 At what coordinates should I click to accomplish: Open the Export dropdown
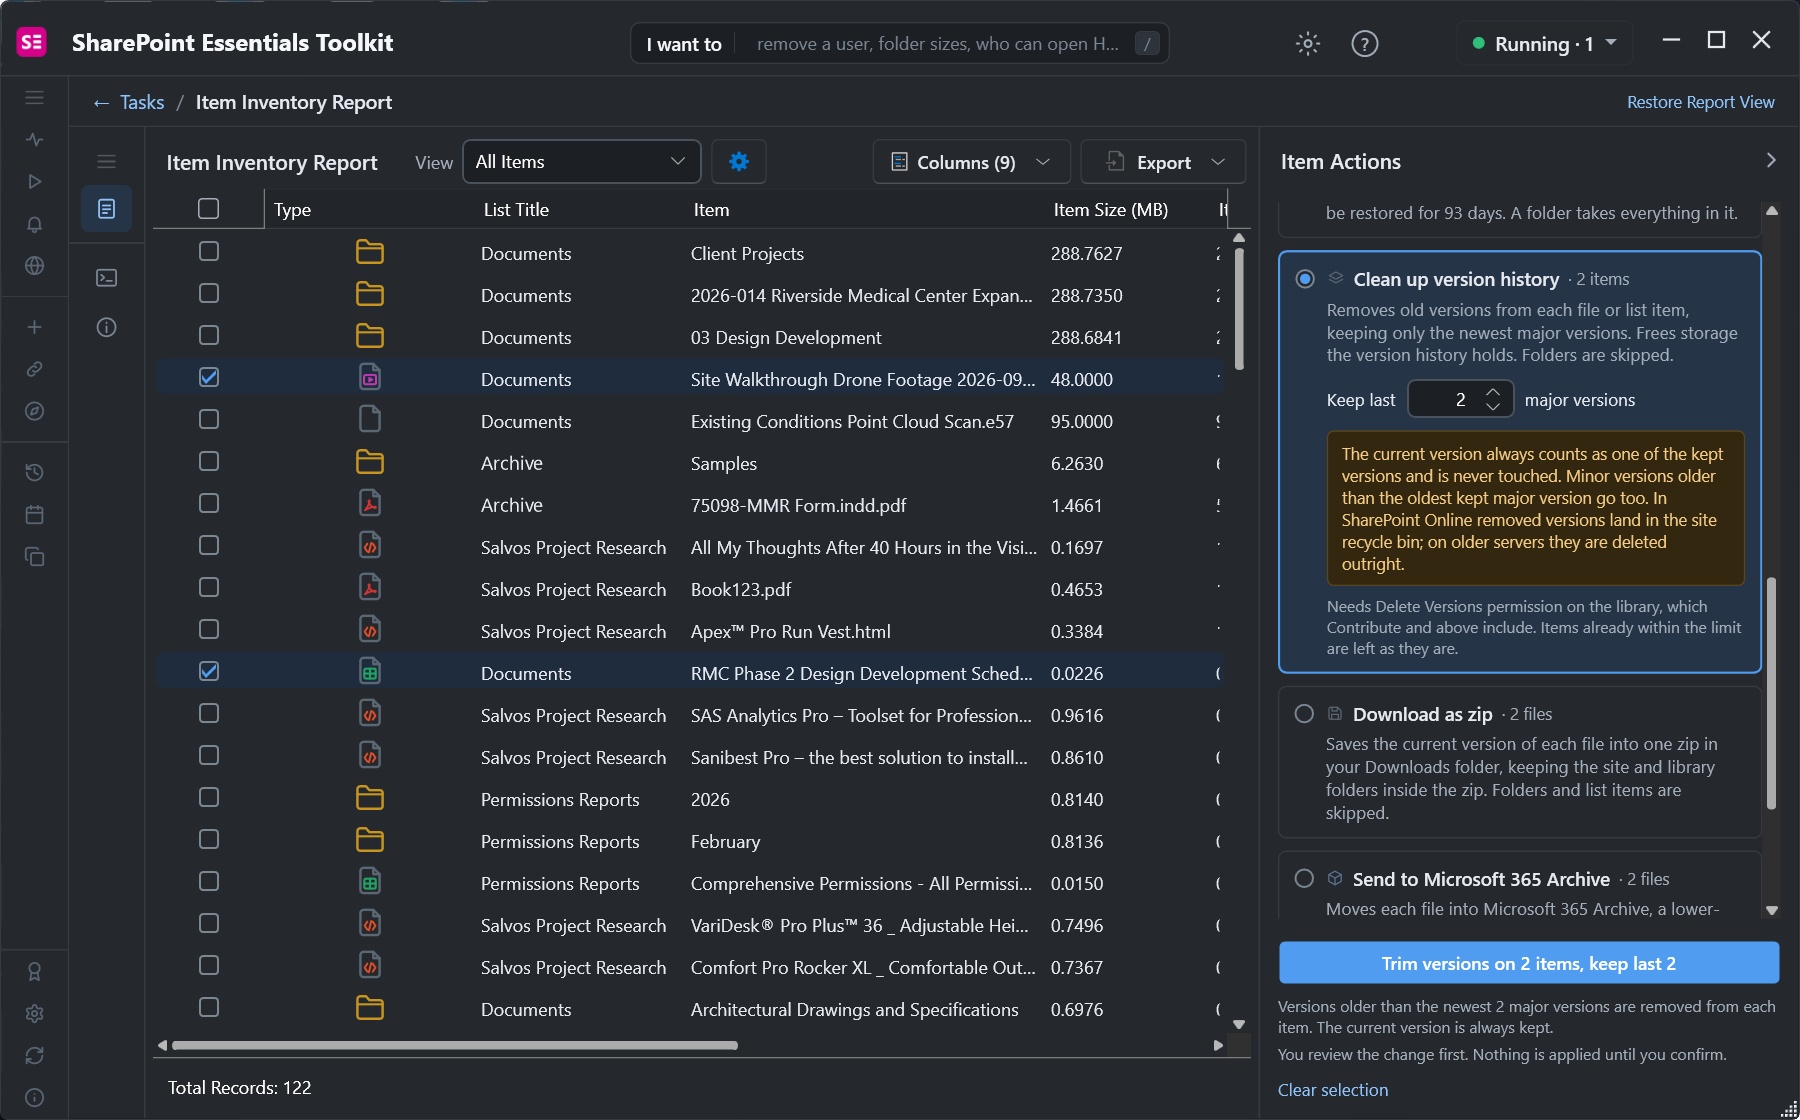(1163, 162)
